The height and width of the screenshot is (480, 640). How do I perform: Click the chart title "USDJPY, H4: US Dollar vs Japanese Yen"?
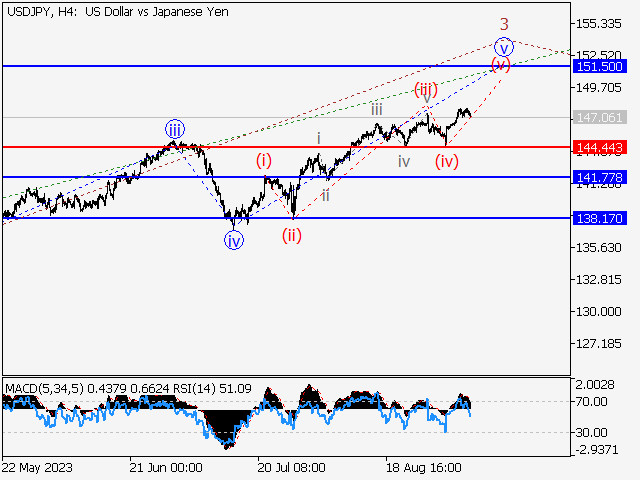click(x=118, y=12)
